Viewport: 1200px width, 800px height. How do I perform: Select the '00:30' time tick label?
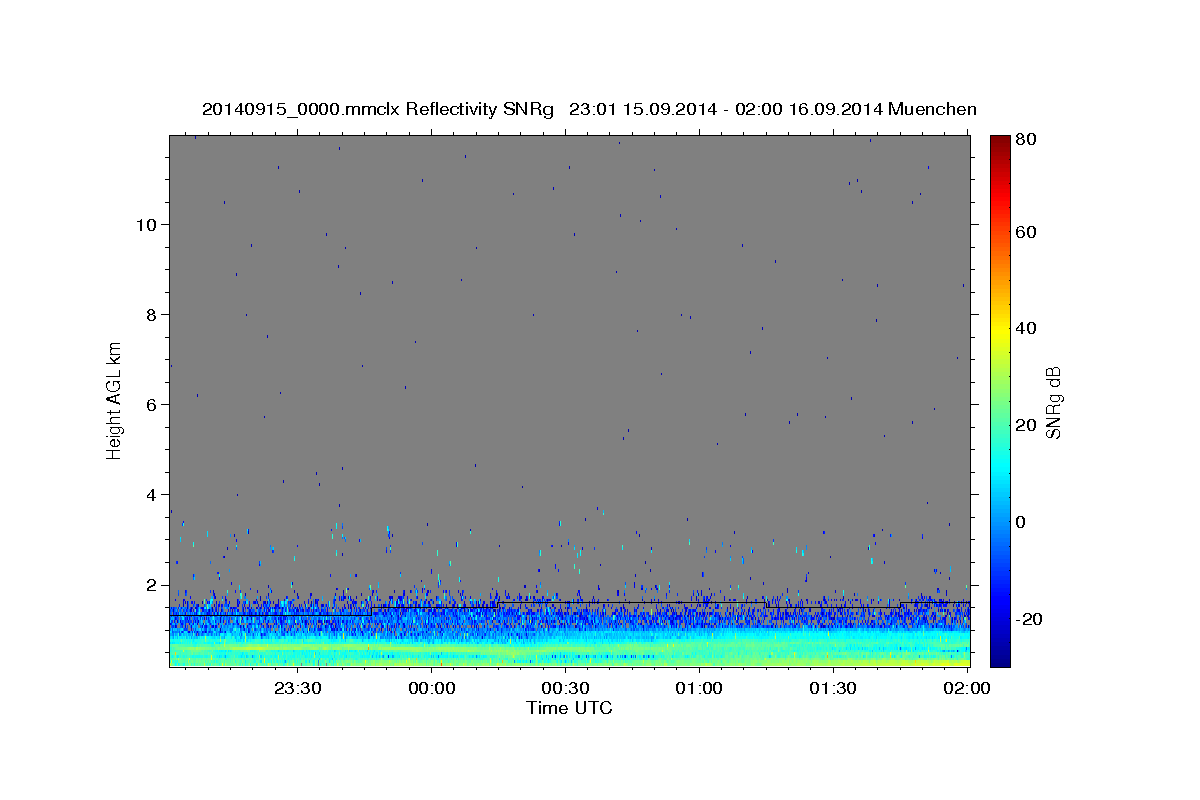(x=565, y=689)
